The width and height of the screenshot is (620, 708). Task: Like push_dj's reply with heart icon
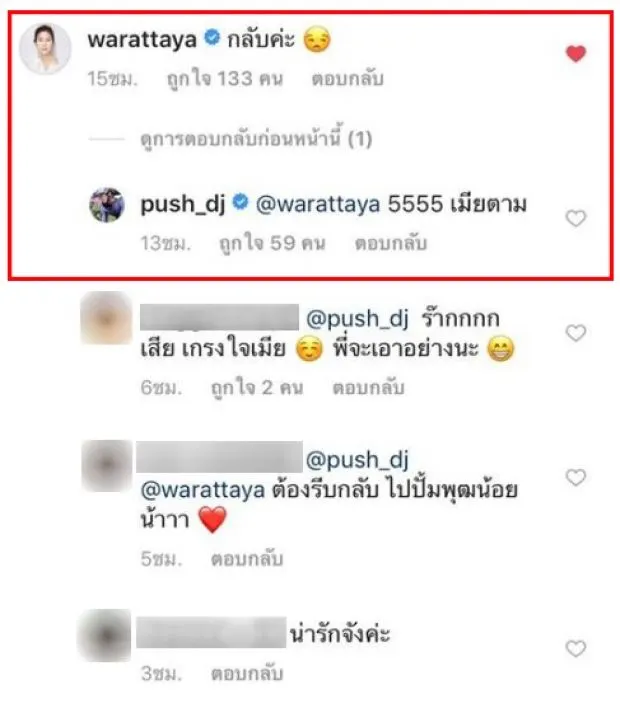[x=576, y=219]
